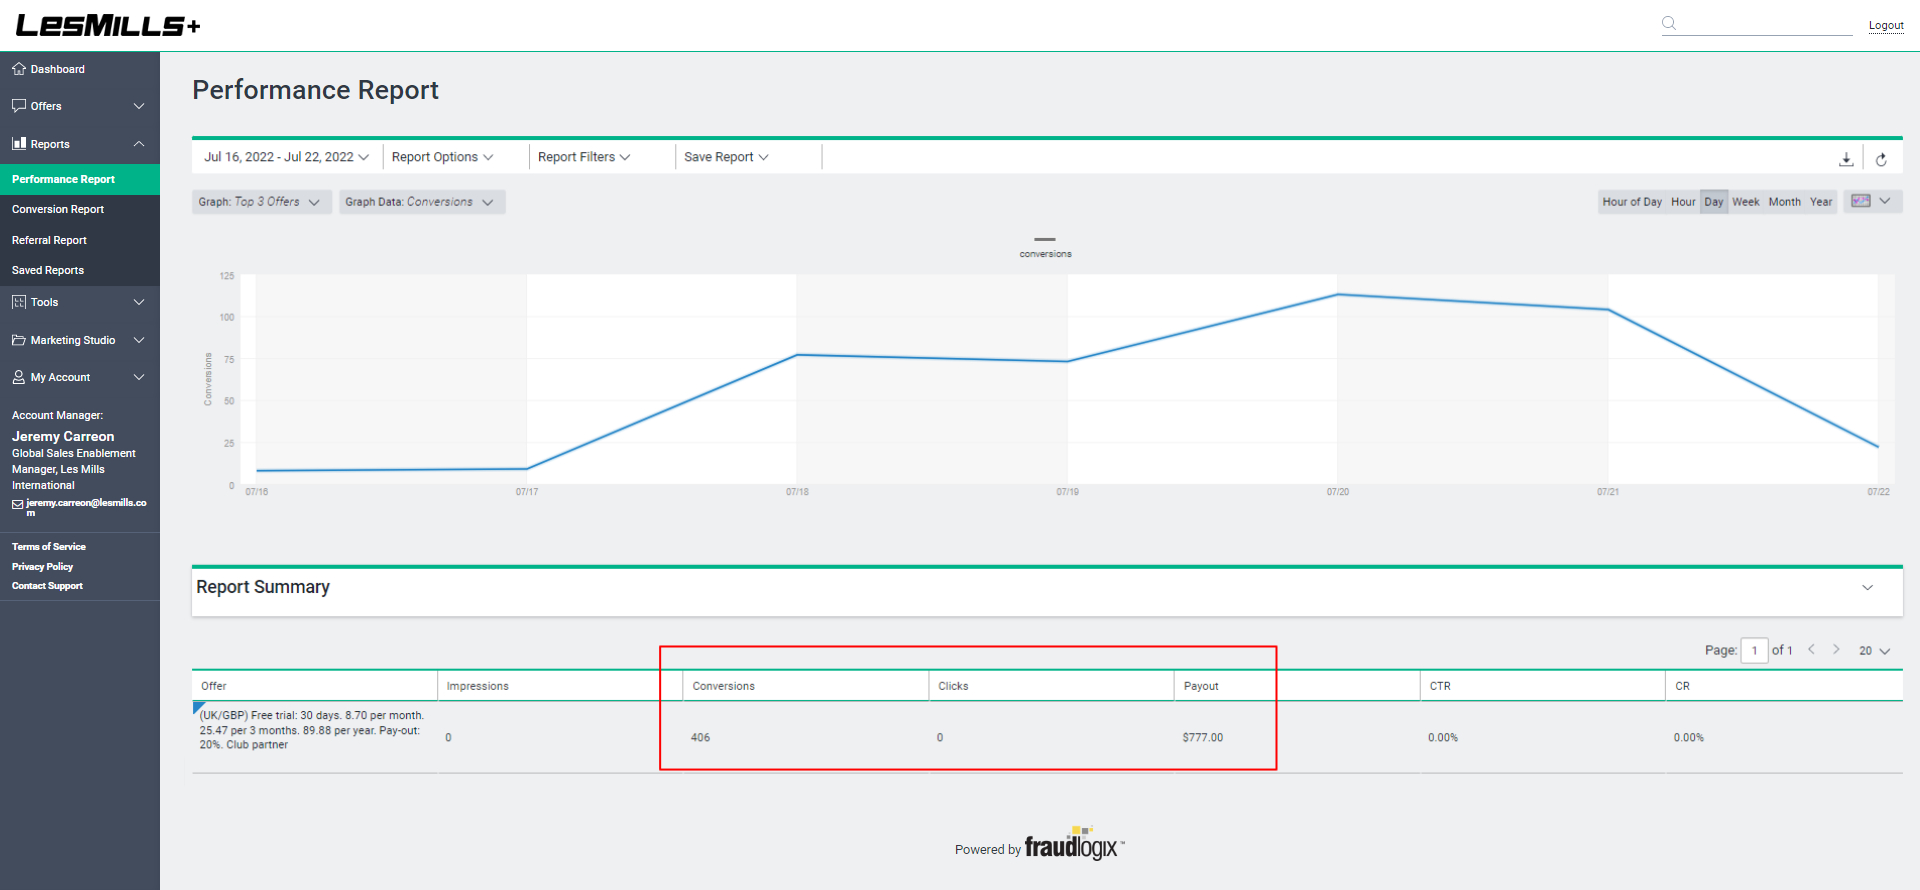Click the conversions value 406
The width and height of the screenshot is (1920, 890).
700,738
